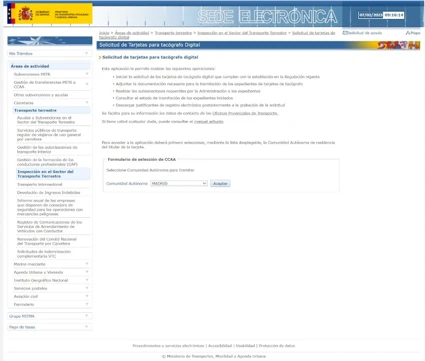Expand Instituto Geográfico Nacional arrow
425x361 pixels.
pyautogui.click(x=87, y=280)
